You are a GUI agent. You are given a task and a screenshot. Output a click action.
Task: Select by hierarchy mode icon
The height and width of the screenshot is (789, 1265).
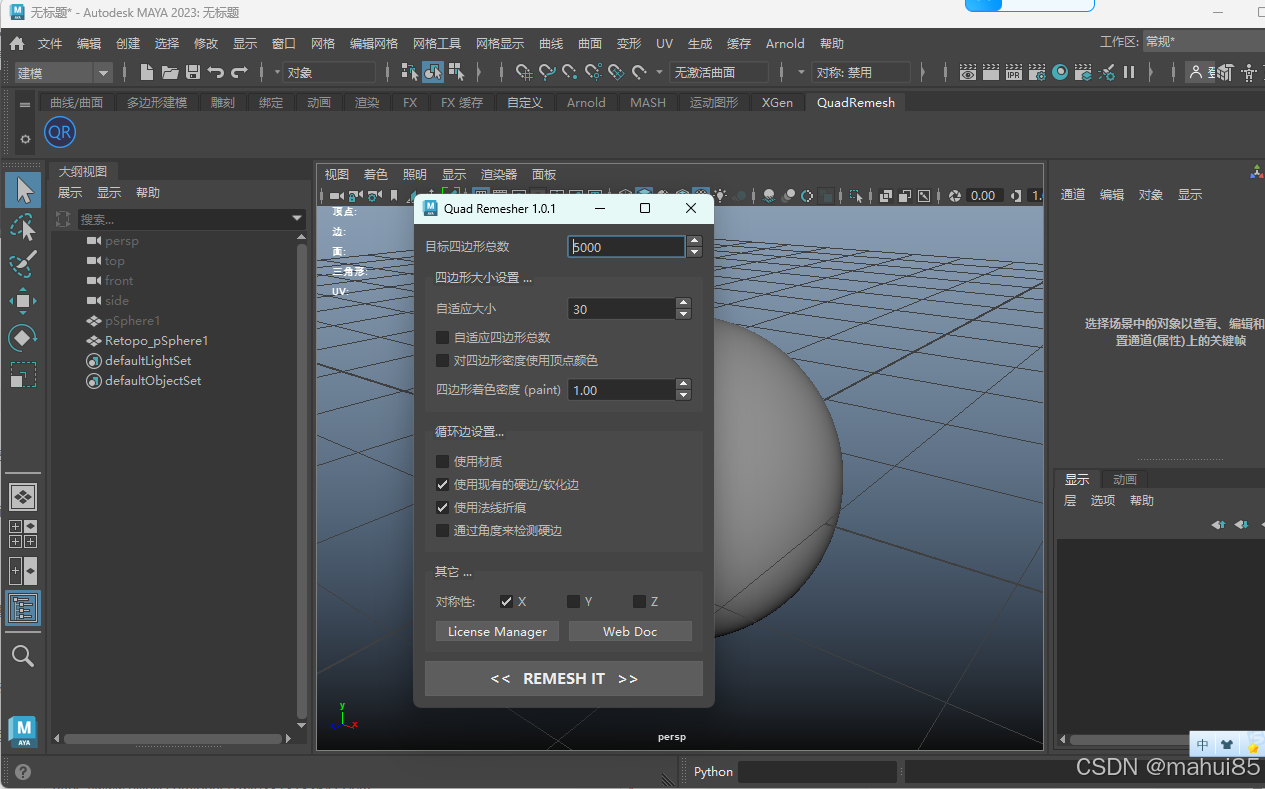pyautogui.click(x=410, y=72)
